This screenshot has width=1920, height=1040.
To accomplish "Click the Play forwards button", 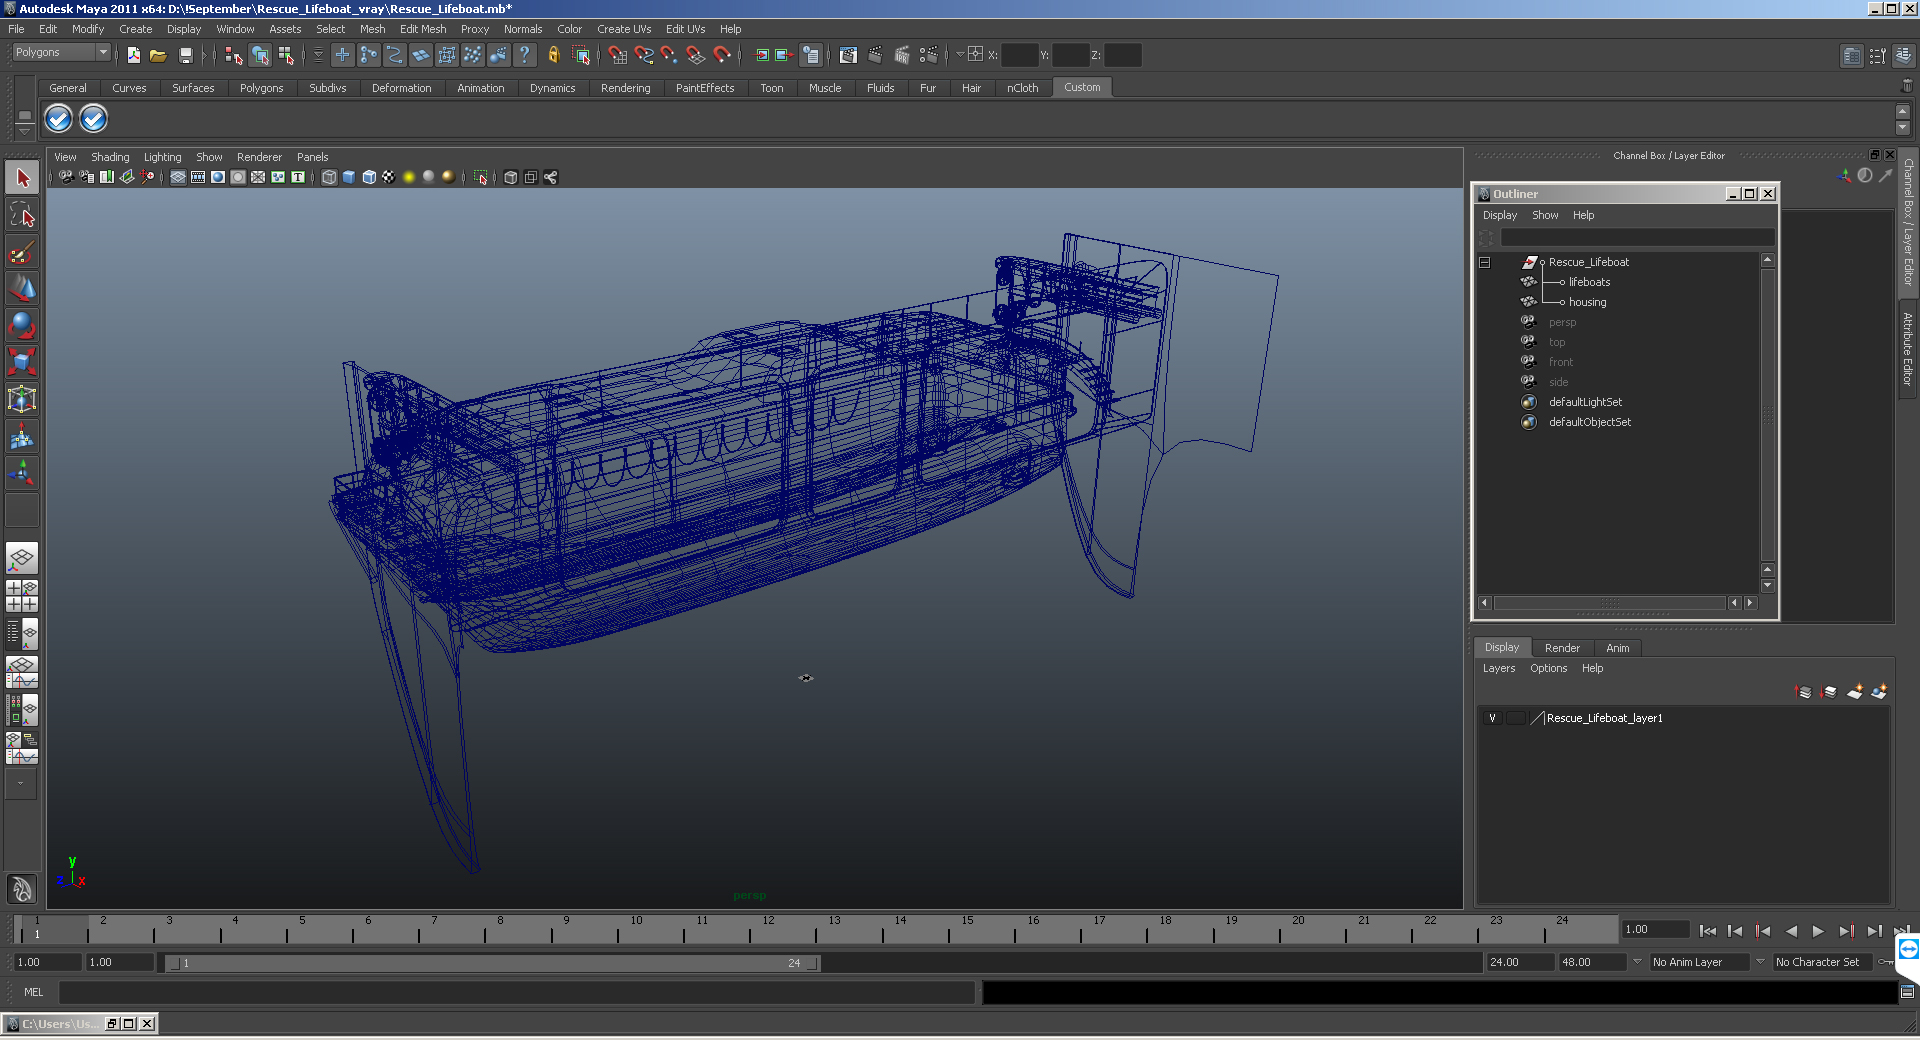I will coord(1818,931).
